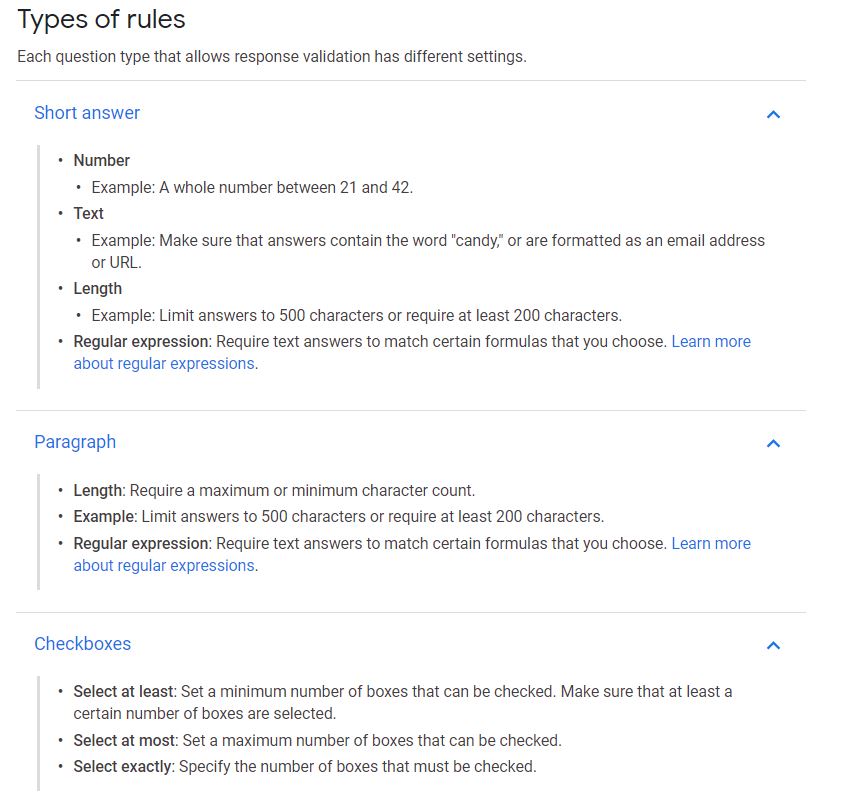This screenshot has height=799, width=847.
Task: Click the Select at least label
Action: point(124,692)
